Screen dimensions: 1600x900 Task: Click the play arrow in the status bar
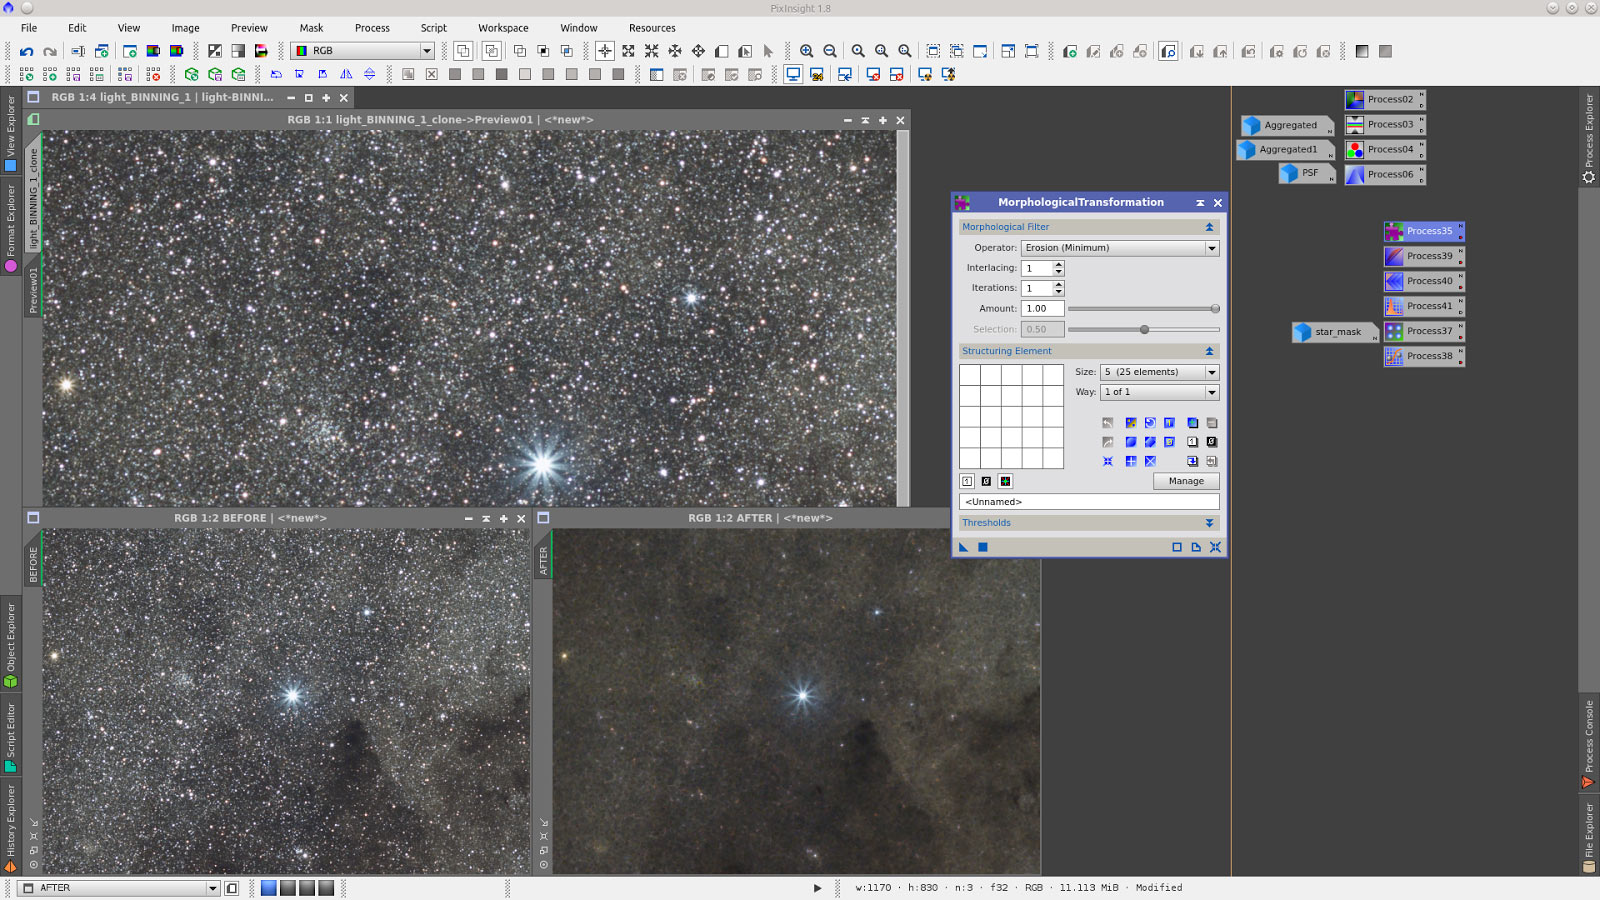tap(817, 888)
